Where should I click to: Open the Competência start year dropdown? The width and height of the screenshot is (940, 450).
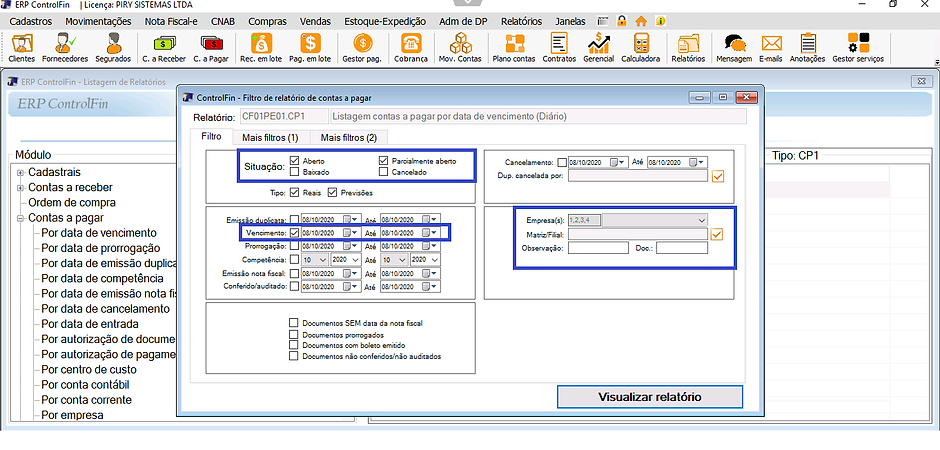coord(355,260)
